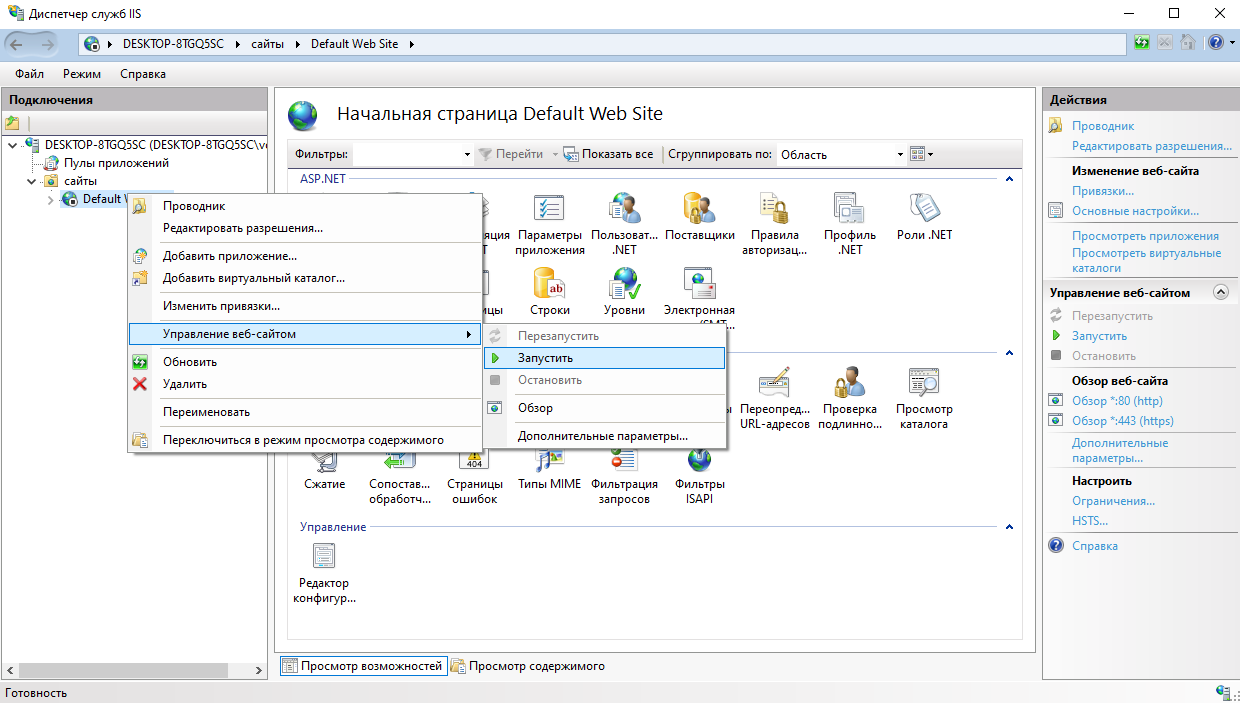
Task: Open the Сгруппировать по dropdown
Action: (840, 154)
